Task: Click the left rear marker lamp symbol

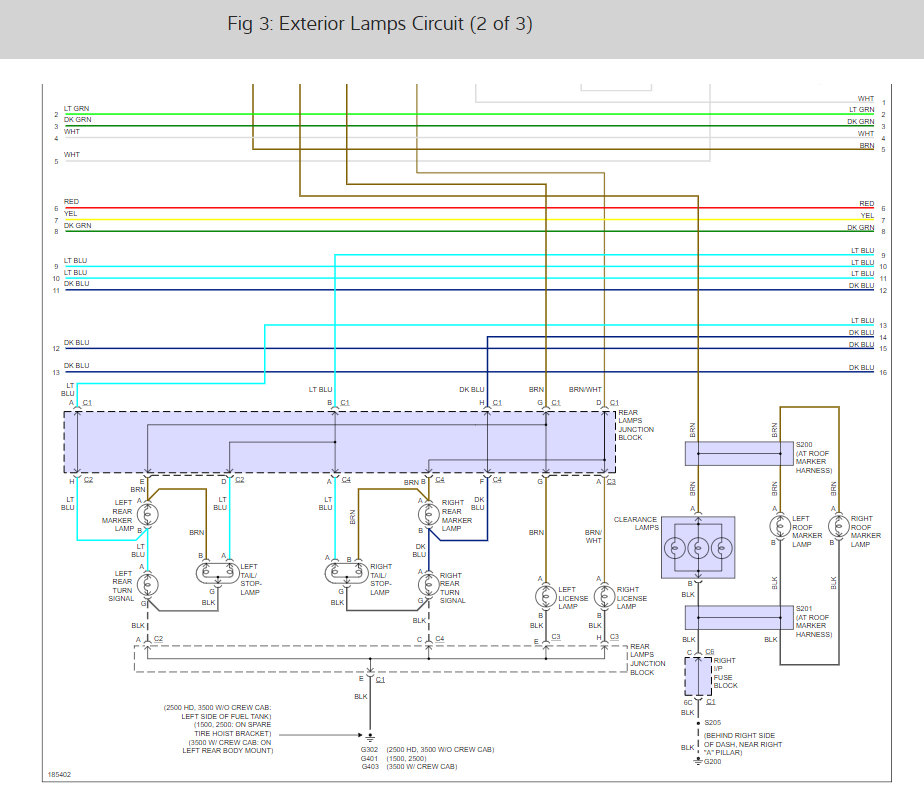Action: [x=148, y=515]
